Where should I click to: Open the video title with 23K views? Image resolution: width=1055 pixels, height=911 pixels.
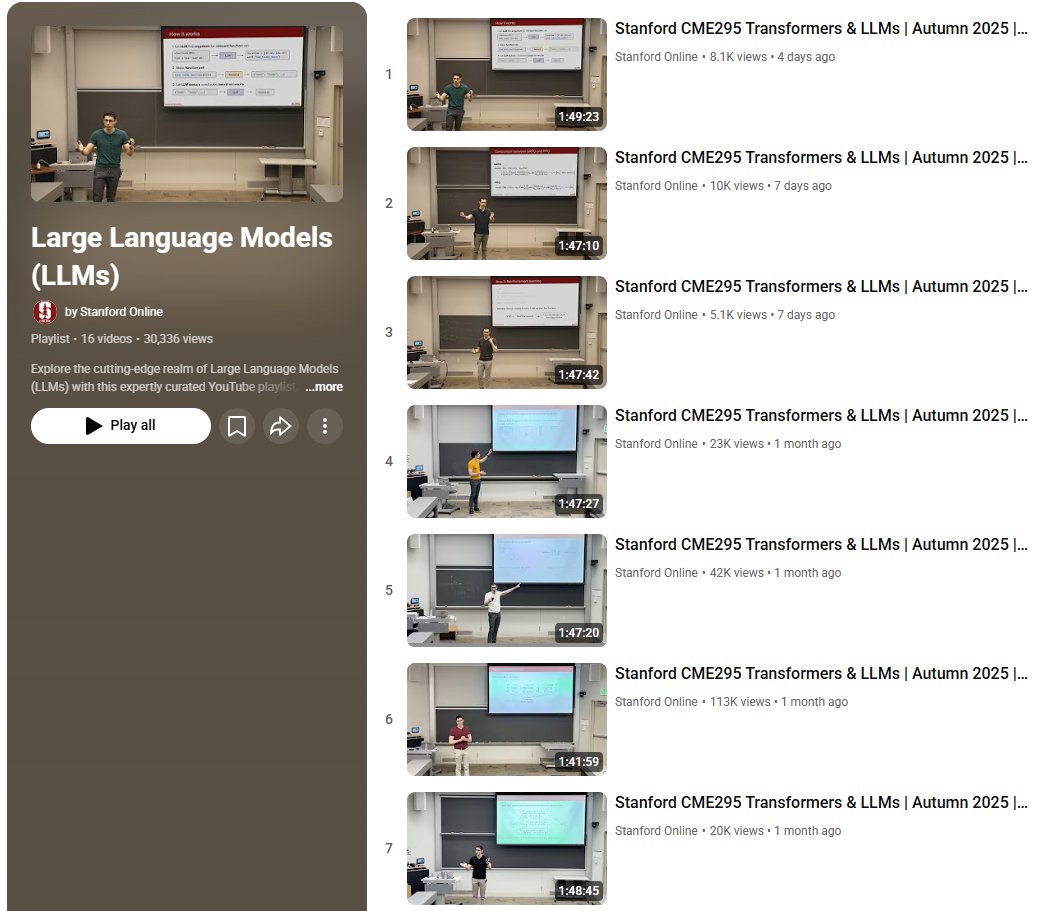[x=821, y=416]
